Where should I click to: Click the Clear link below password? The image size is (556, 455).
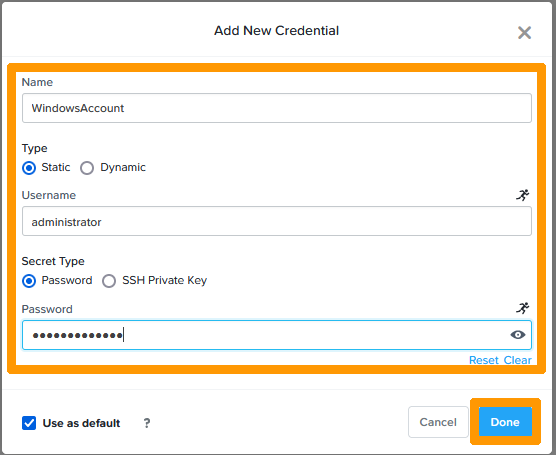517,360
